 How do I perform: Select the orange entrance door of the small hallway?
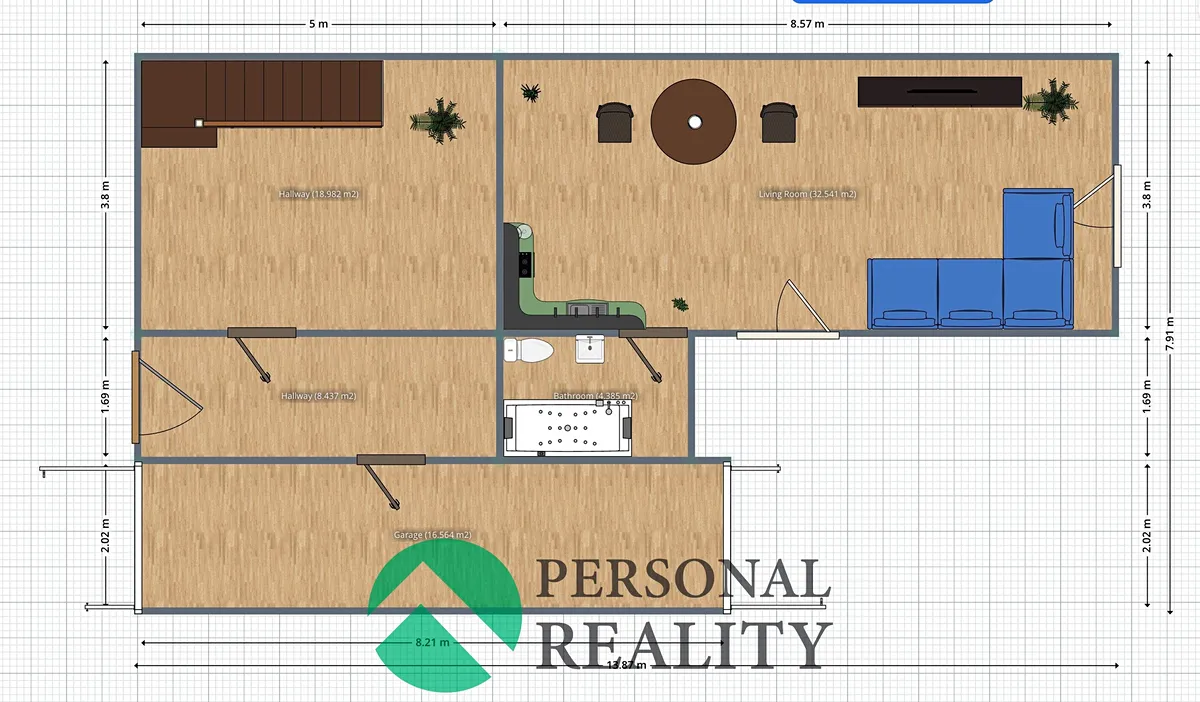(136, 396)
